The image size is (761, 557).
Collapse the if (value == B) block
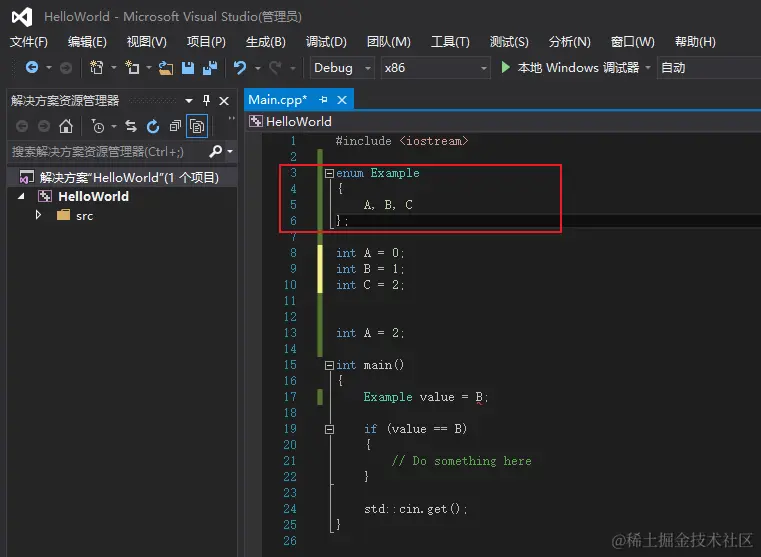click(329, 429)
